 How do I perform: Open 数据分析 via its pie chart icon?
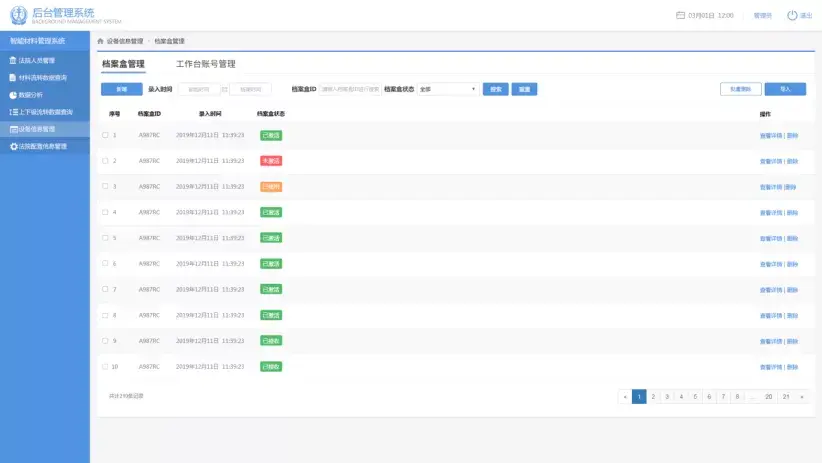pyautogui.click(x=13, y=95)
